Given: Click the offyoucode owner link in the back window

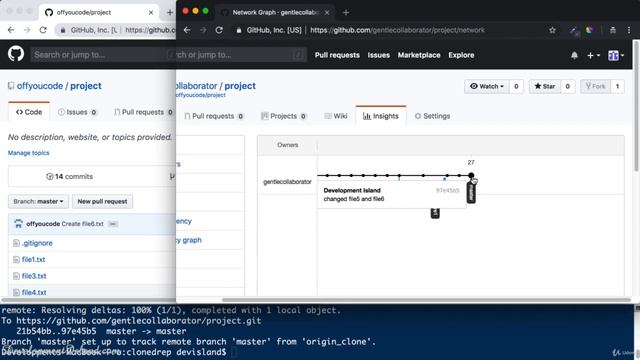Looking at the screenshot, I should pyautogui.click(x=40, y=86).
